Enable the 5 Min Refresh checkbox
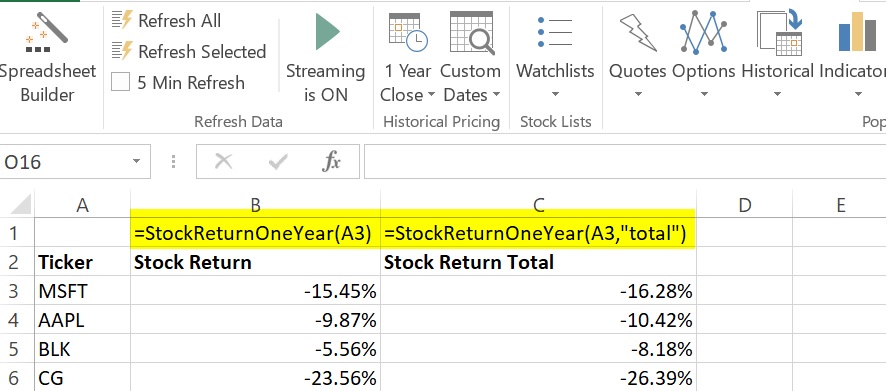This screenshot has width=888, height=391. pyautogui.click(x=120, y=82)
